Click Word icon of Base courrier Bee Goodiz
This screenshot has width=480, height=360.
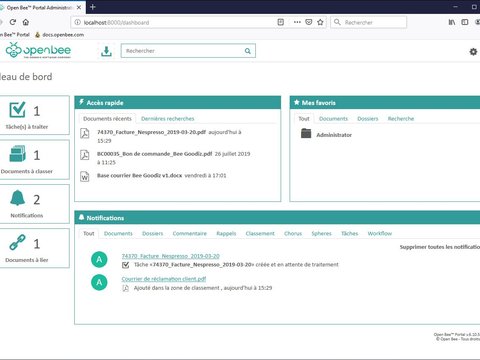85,176
